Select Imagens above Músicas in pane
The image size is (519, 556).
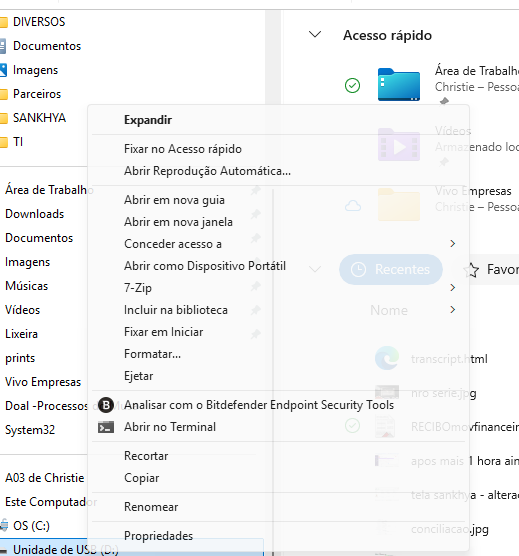pyautogui.click(x=28, y=262)
